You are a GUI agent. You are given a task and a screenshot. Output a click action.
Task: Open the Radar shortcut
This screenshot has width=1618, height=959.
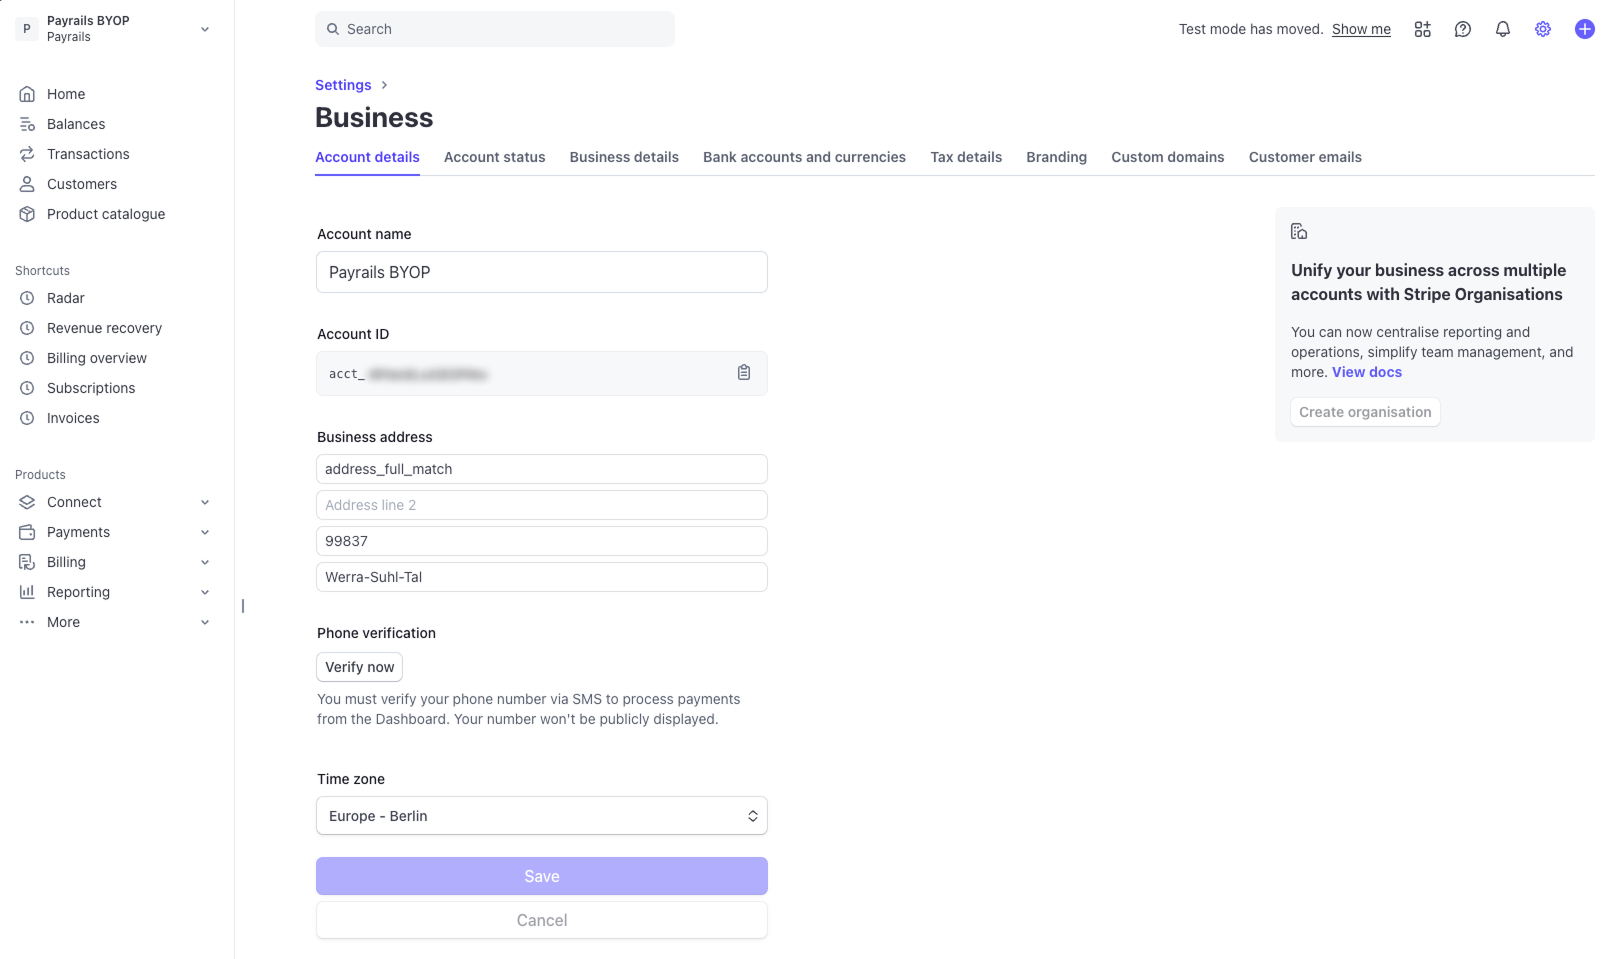click(x=65, y=297)
